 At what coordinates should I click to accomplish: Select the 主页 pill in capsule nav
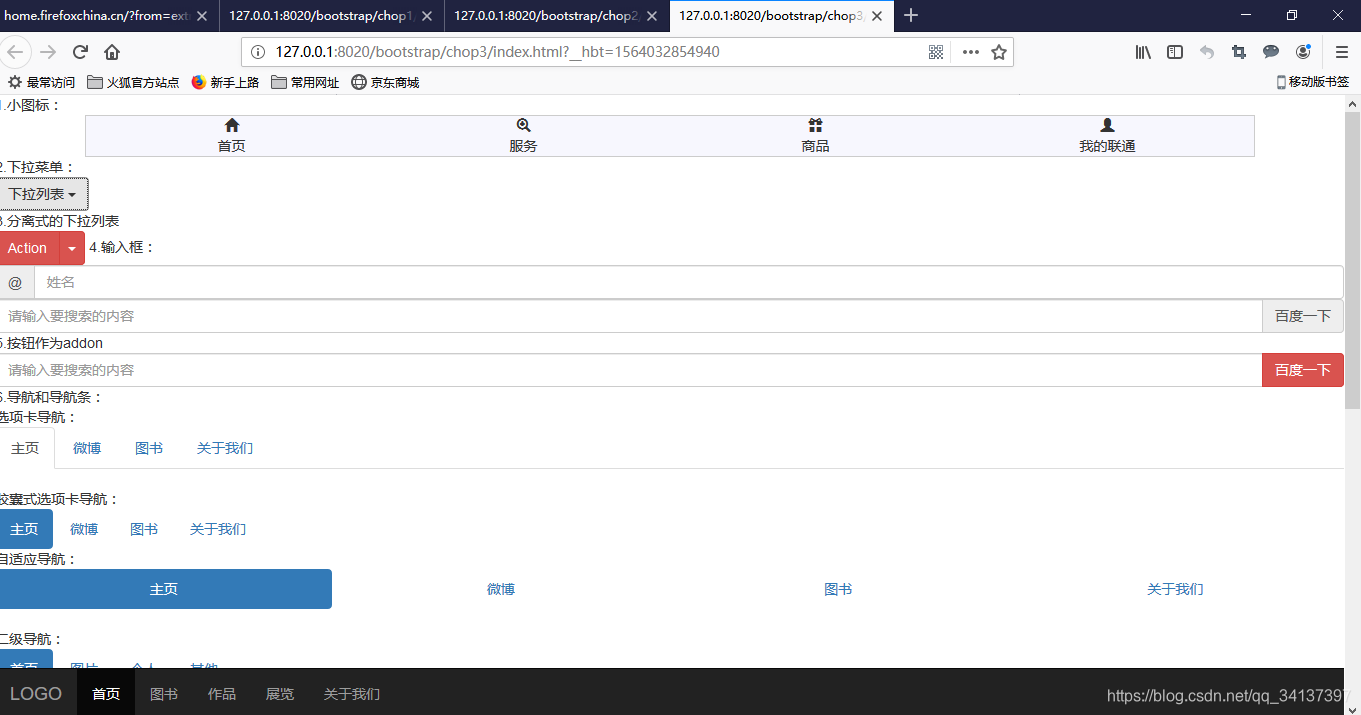25,529
